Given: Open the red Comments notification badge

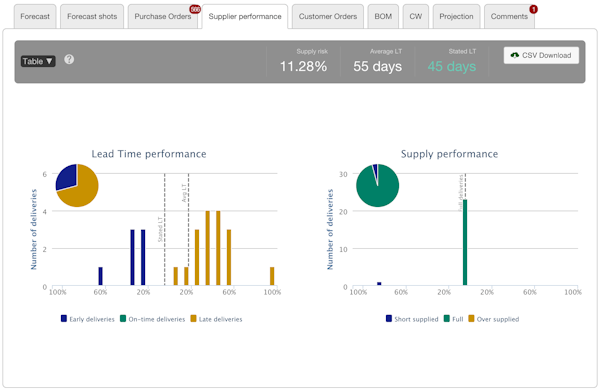Looking at the screenshot, I should (x=533, y=9).
